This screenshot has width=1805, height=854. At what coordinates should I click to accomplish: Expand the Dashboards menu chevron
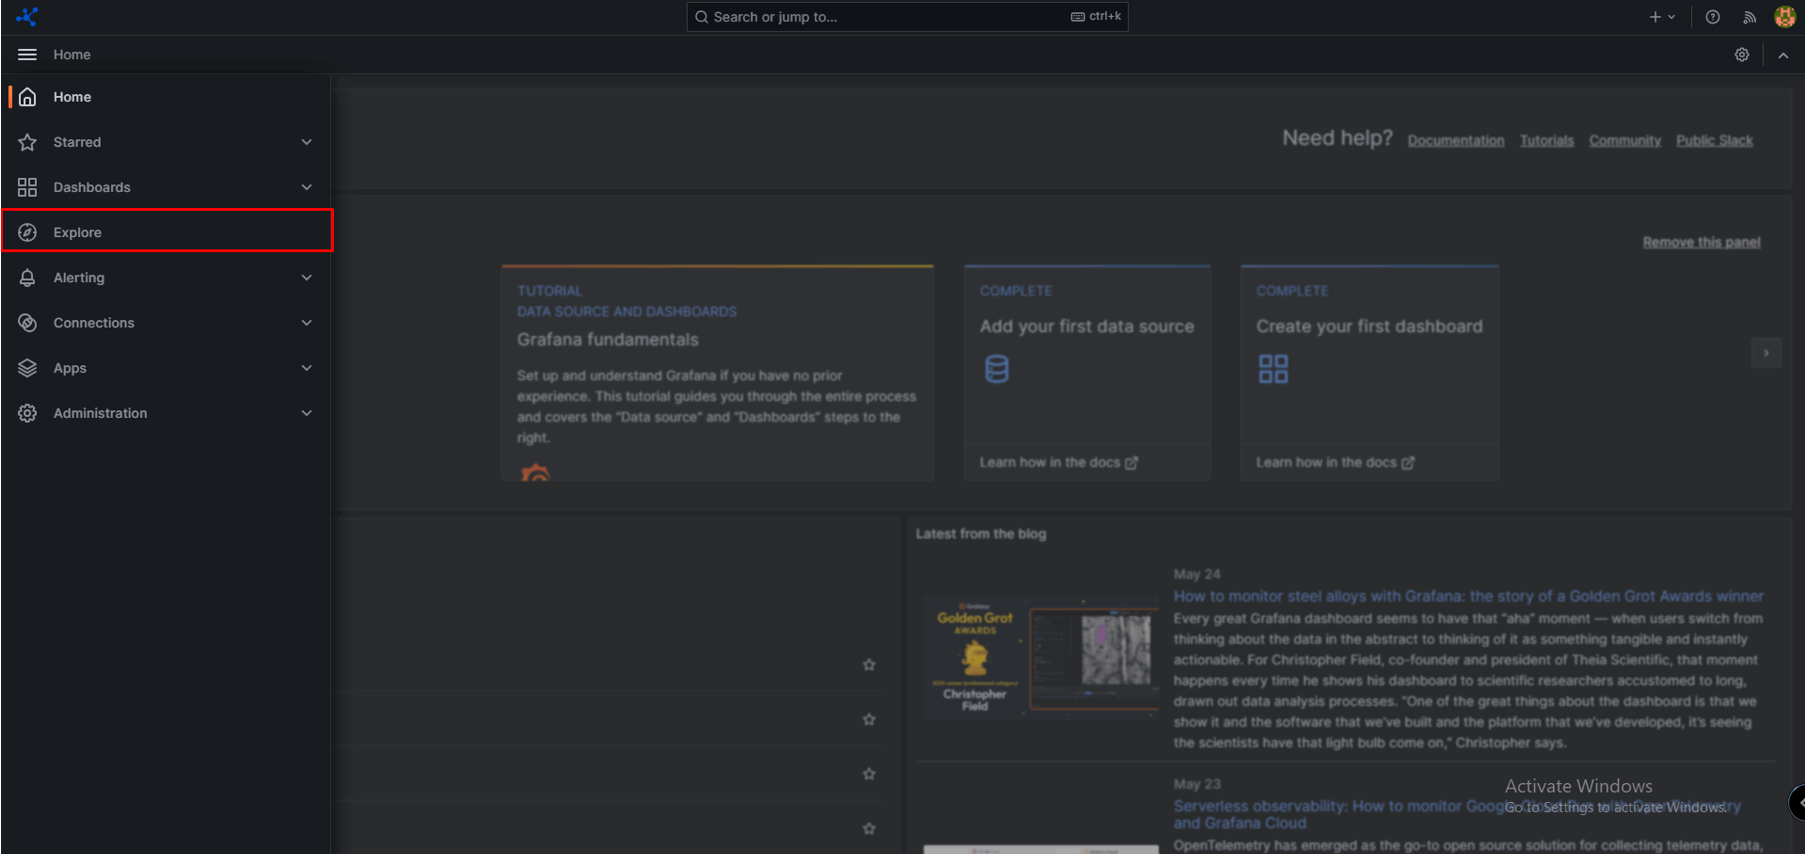(306, 187)
